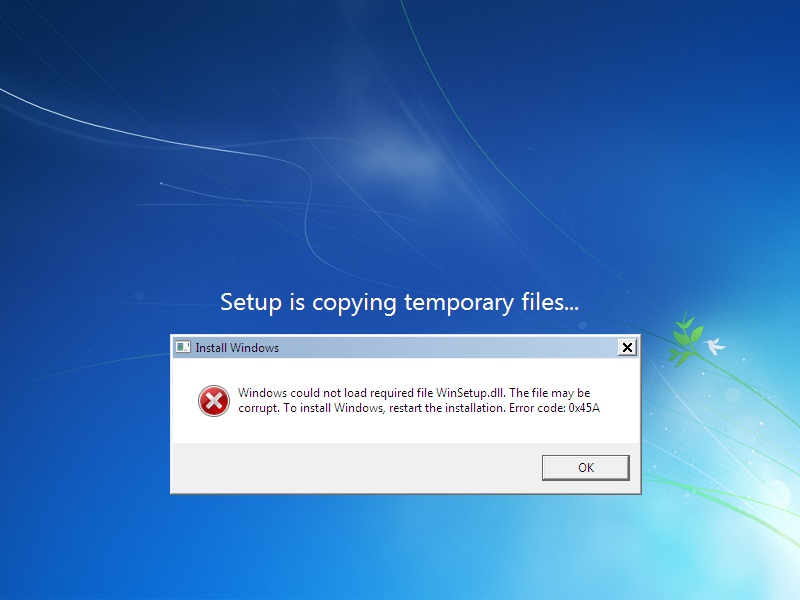Click the green leaf sprig graphic
This screenshot has height=600, width=800.
[x=684, y=339]
